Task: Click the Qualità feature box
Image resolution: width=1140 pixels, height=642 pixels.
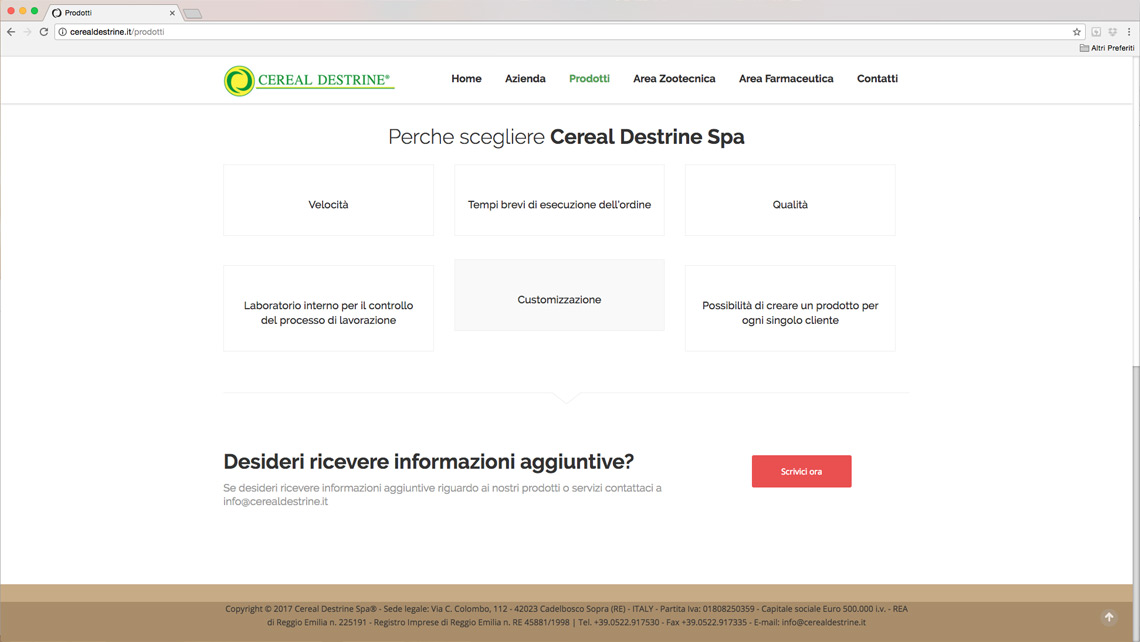Action: 790,200
